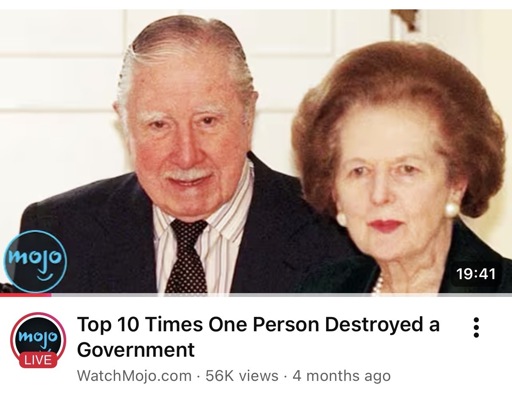
Task: Click the '4 months ago' upload date
Action: [341, 376]
